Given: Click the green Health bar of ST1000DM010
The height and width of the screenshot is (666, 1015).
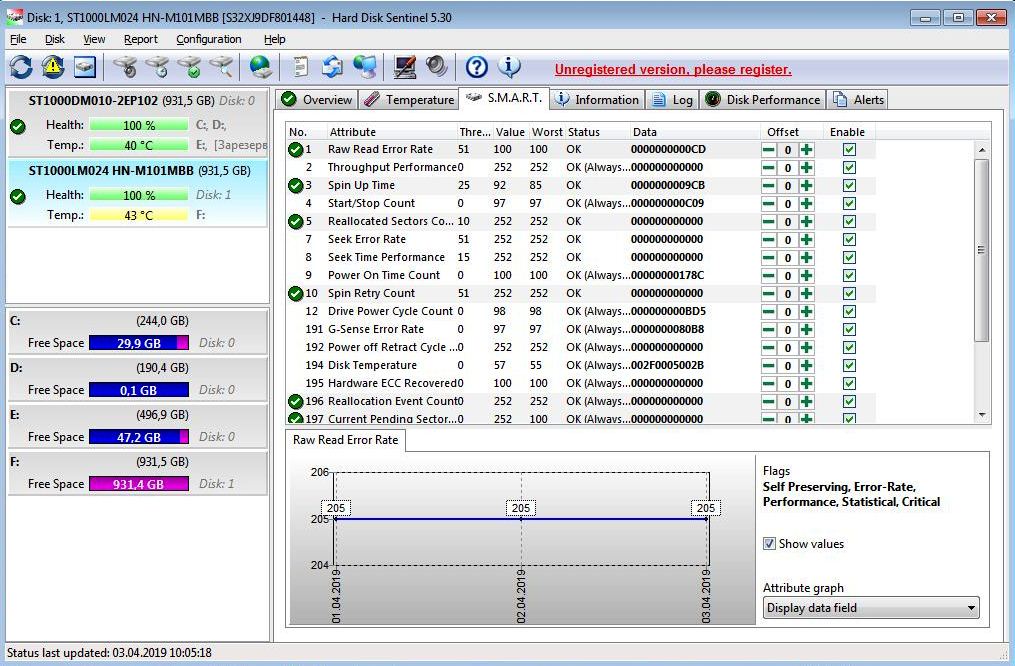Looking at the screenshot, I should point(139,125).
